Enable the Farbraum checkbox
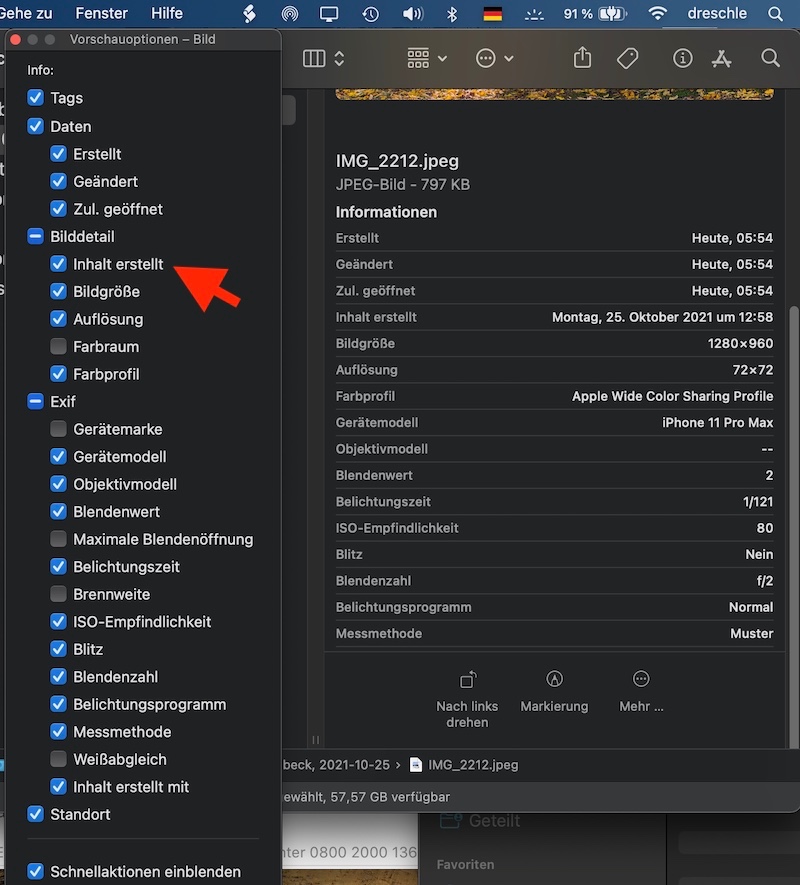Image resolution: width=800 pixels, height=885 pixels. 59,347
